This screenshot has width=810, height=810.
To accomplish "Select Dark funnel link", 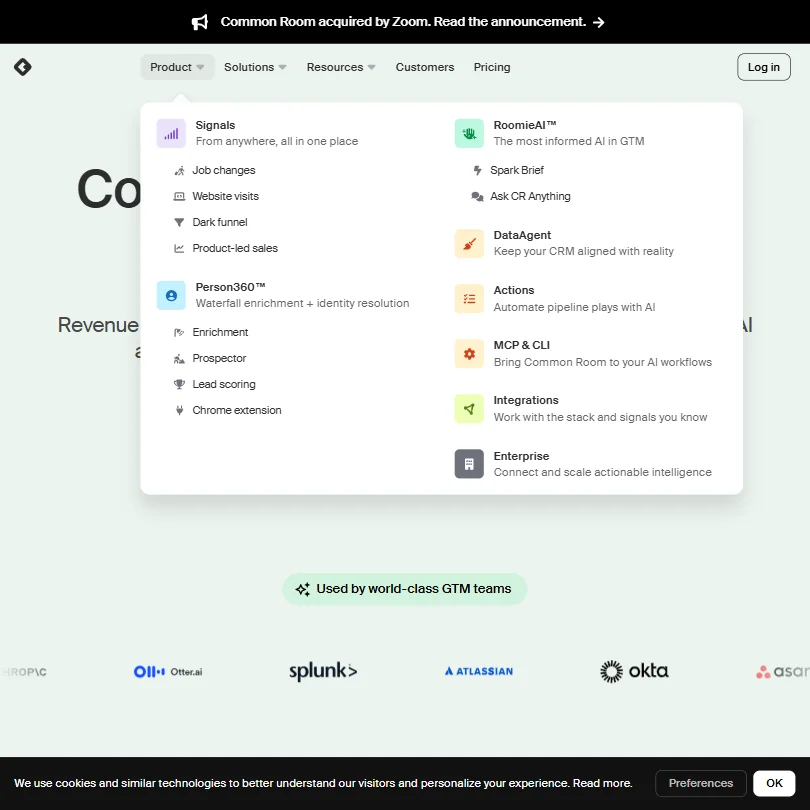I will [220, 222].
